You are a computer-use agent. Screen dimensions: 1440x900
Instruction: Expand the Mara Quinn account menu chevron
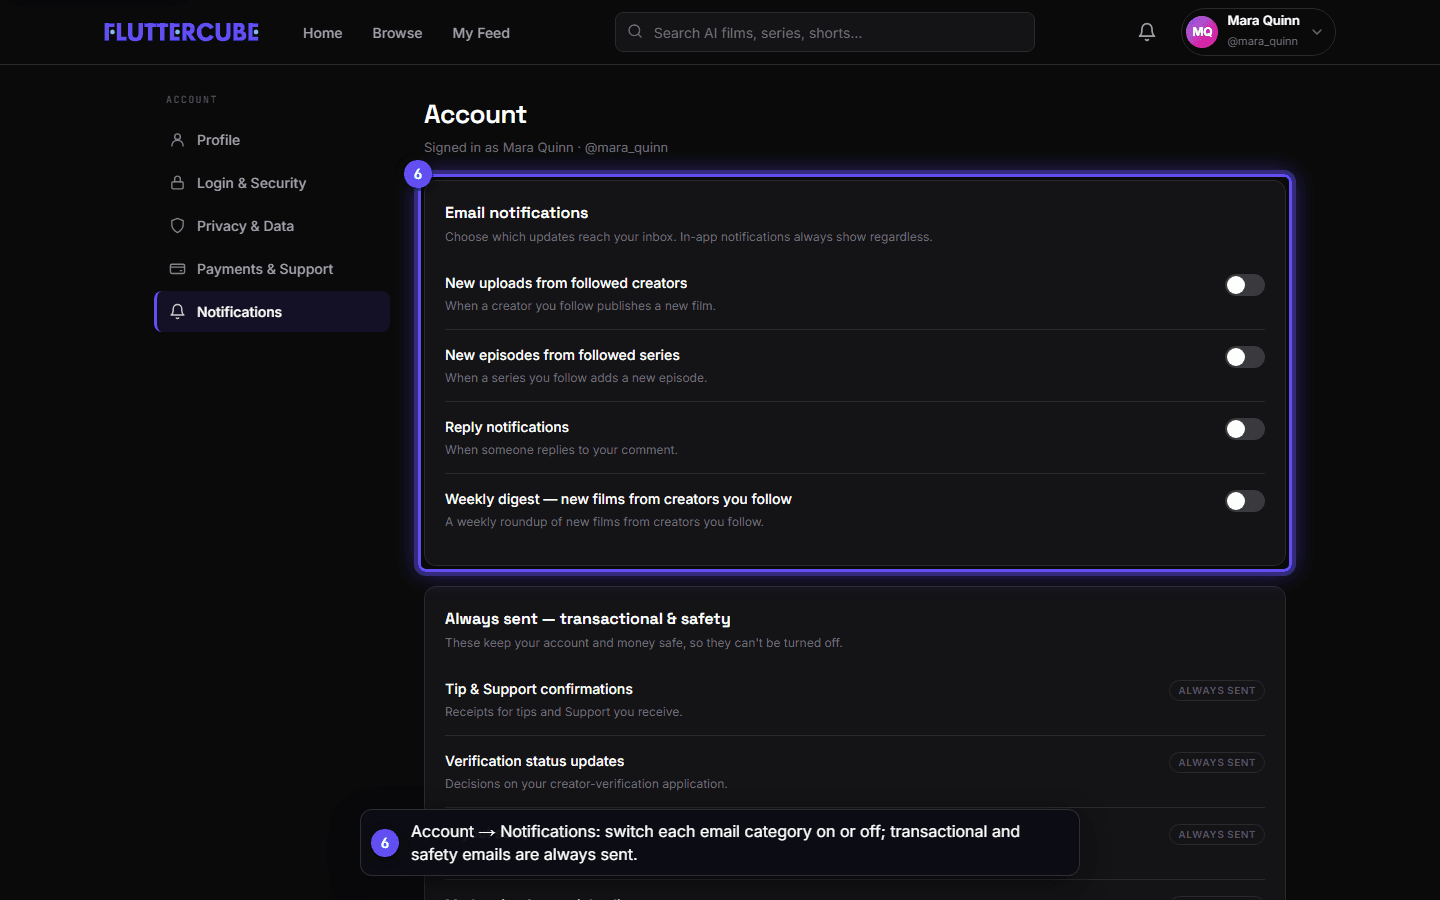point(1317,32)
